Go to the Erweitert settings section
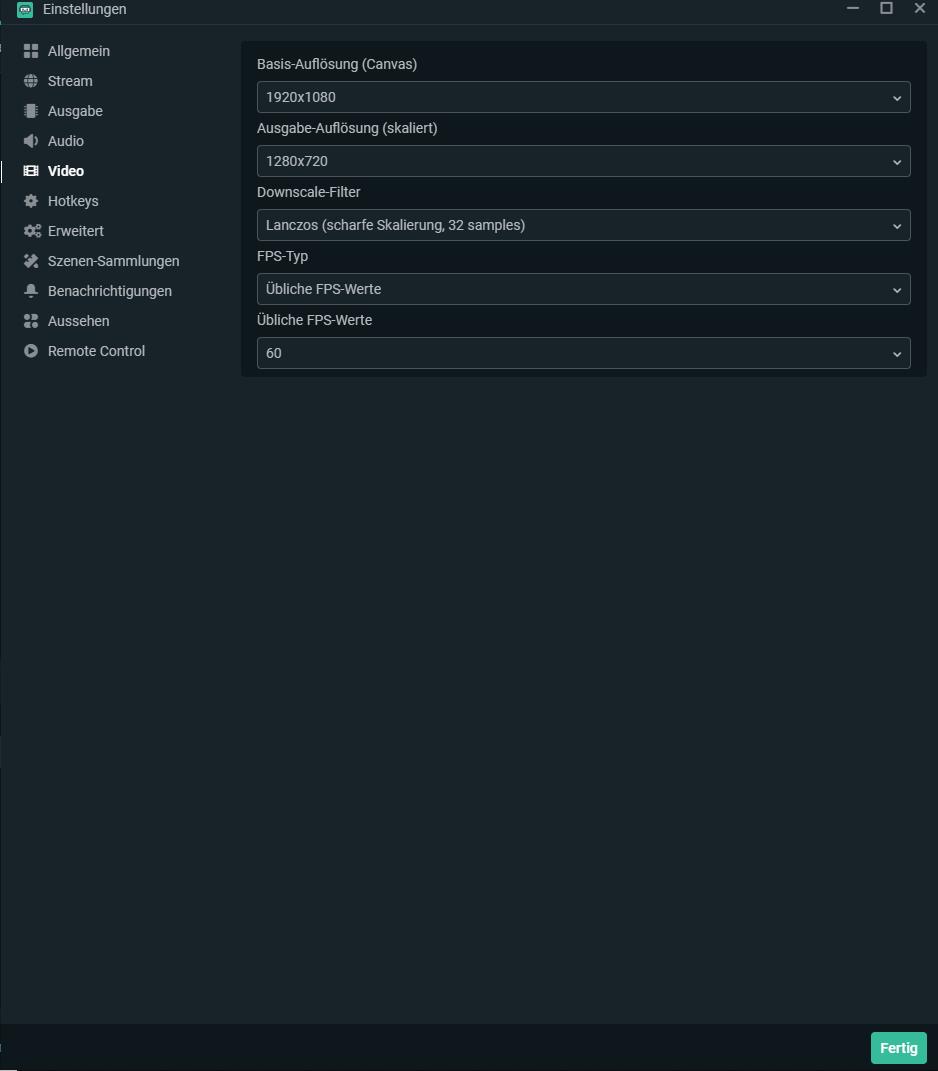 (x=75, y=231)
